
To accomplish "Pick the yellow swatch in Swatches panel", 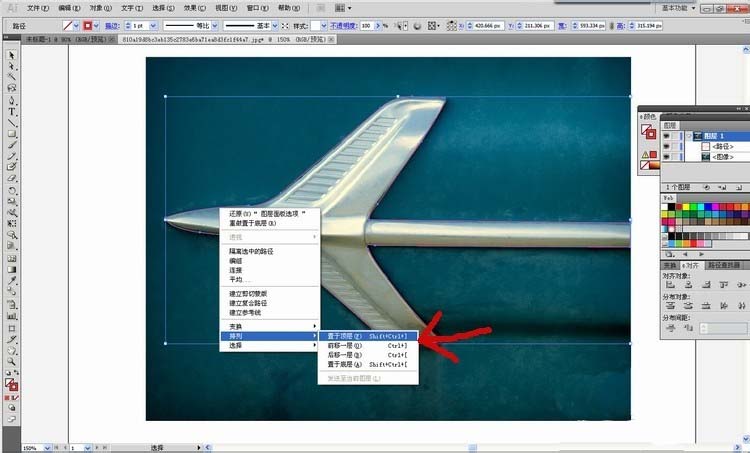I will tap(685, 207).
